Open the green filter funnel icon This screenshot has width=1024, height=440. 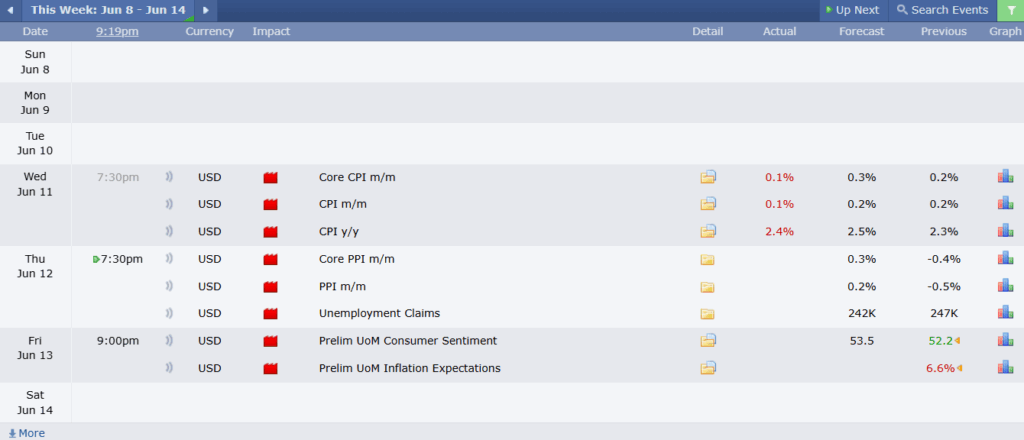1011,10
